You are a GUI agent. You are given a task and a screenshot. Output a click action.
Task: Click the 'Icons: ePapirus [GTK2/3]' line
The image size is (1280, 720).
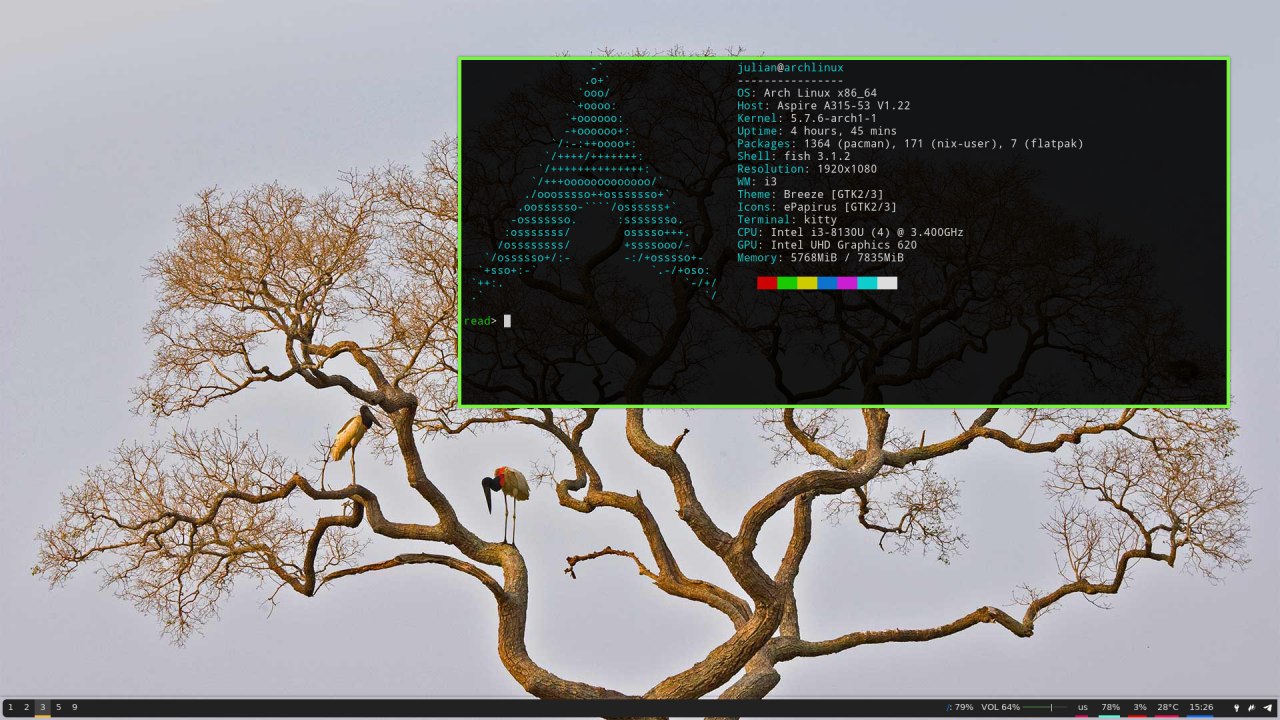(817, 207)
